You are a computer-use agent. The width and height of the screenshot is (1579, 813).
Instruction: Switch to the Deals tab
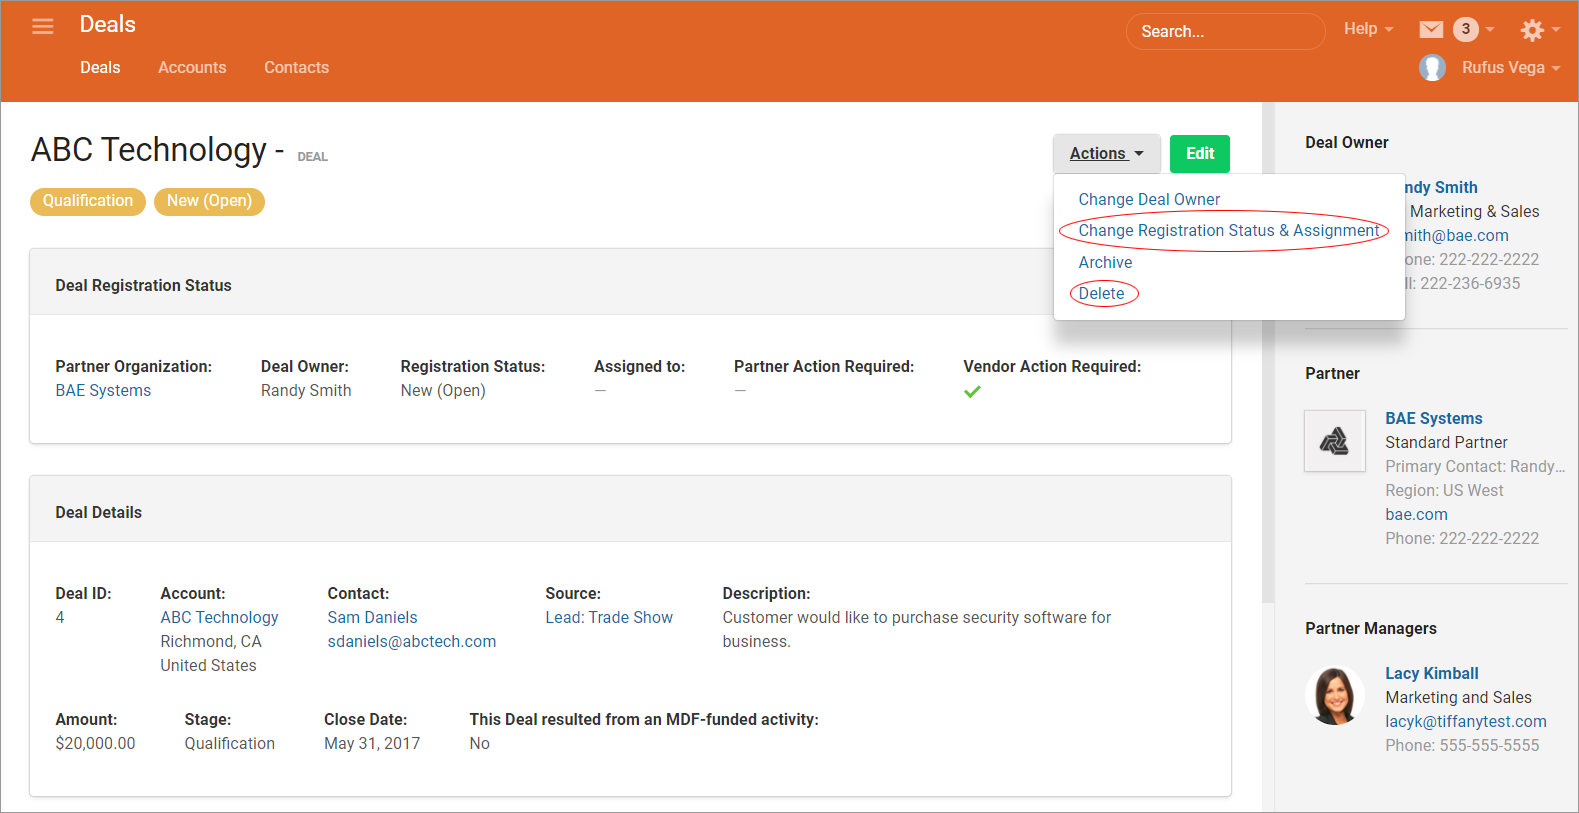pyautogui.click(x=100, y=68)
